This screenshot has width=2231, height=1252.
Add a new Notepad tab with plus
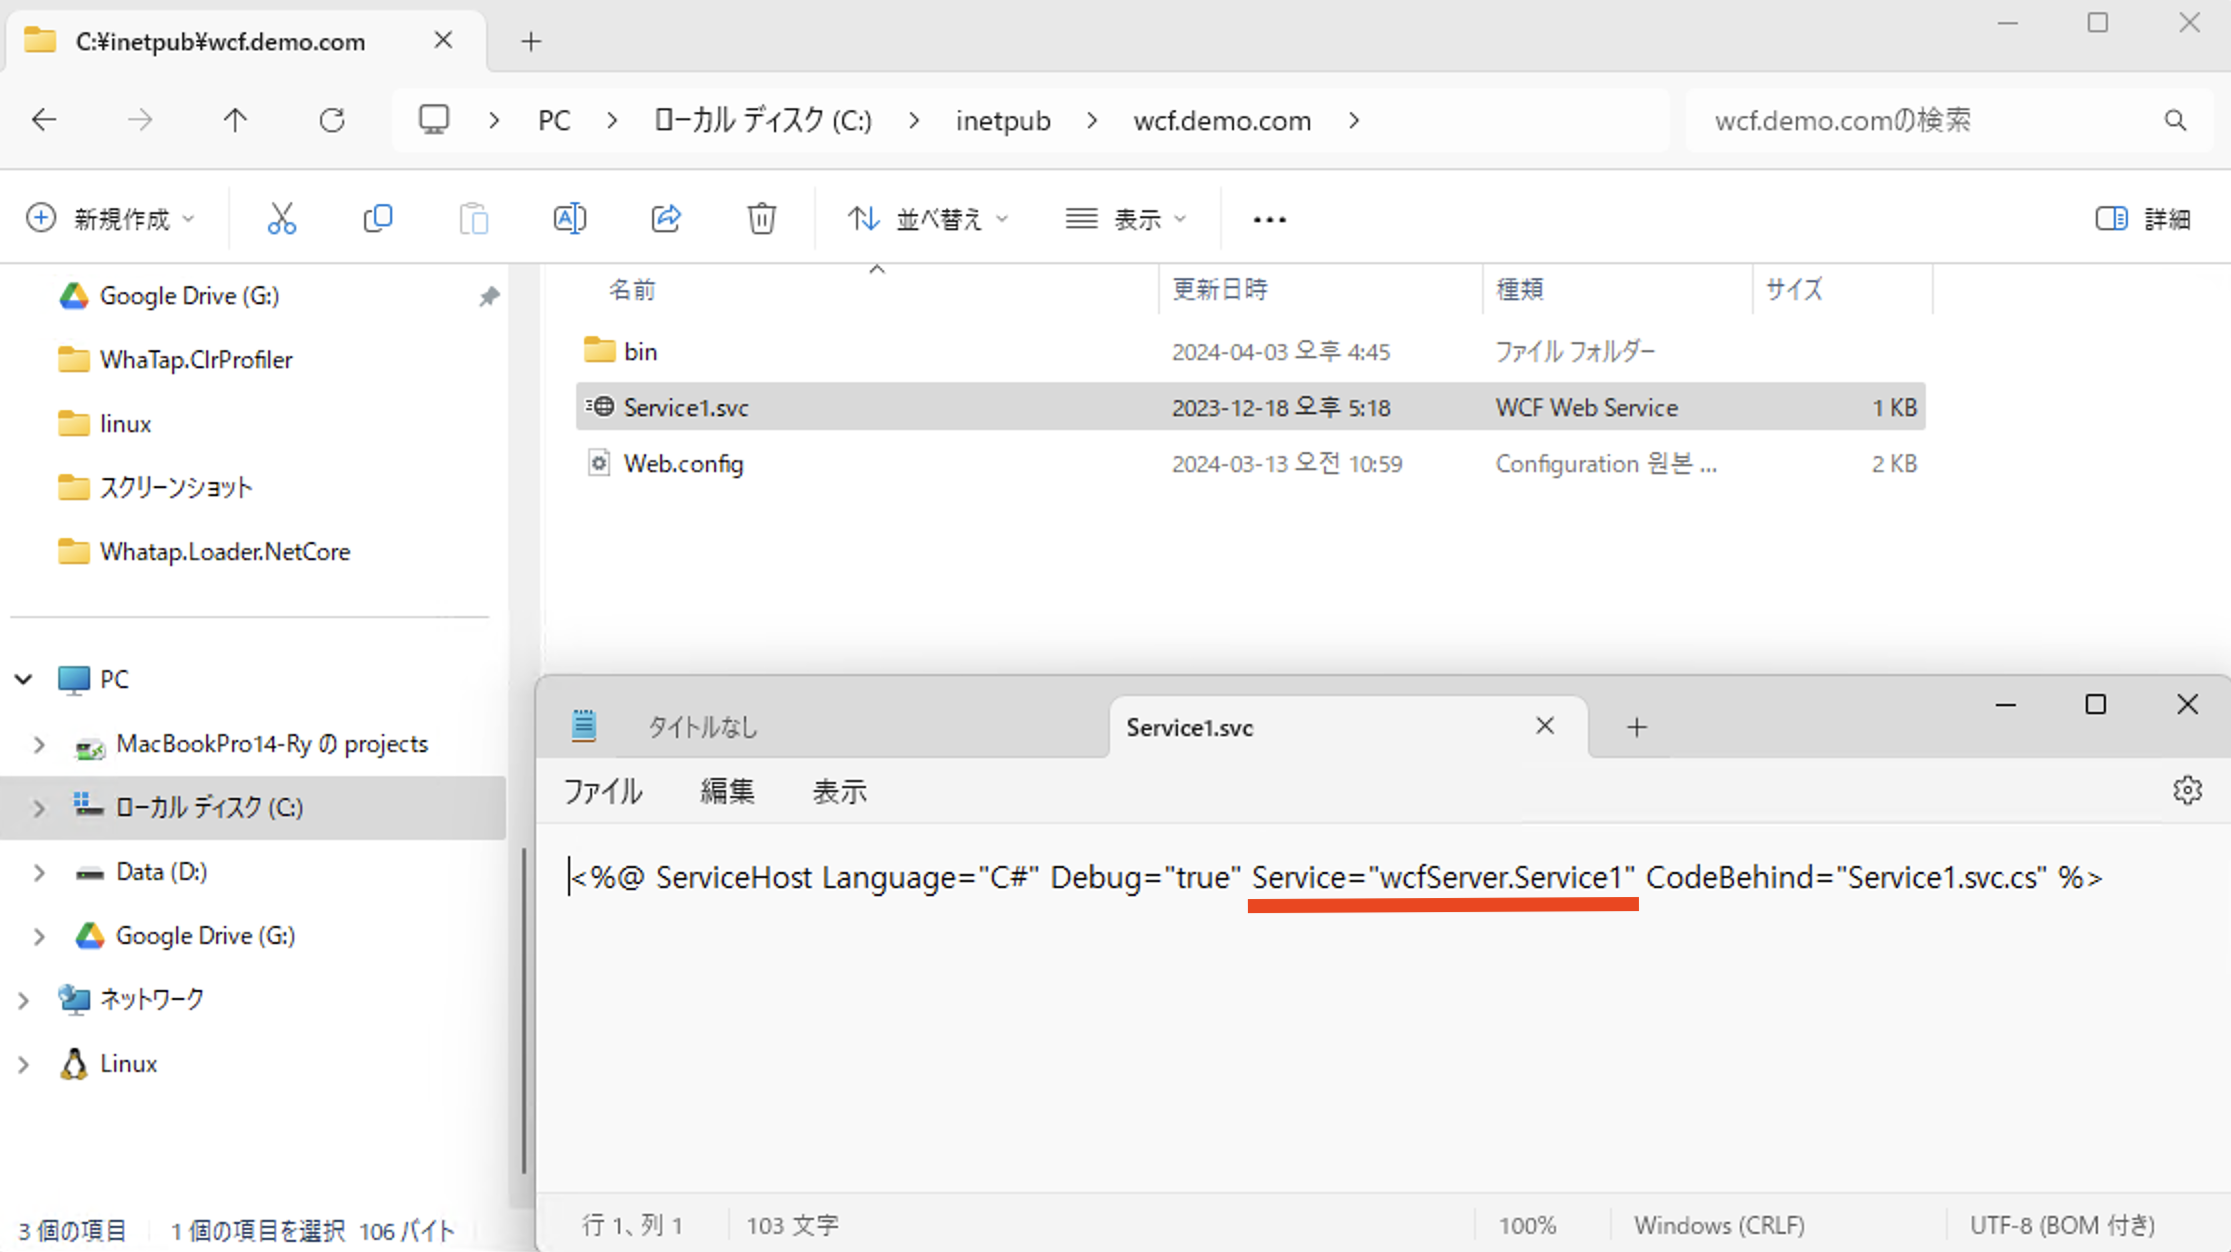(1636, 727)
